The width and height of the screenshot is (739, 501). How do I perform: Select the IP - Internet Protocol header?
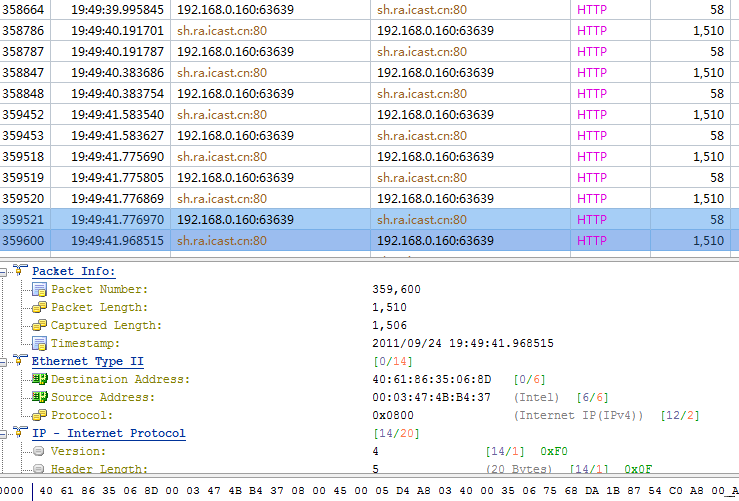pyautogui.click(x=108, y=433)
